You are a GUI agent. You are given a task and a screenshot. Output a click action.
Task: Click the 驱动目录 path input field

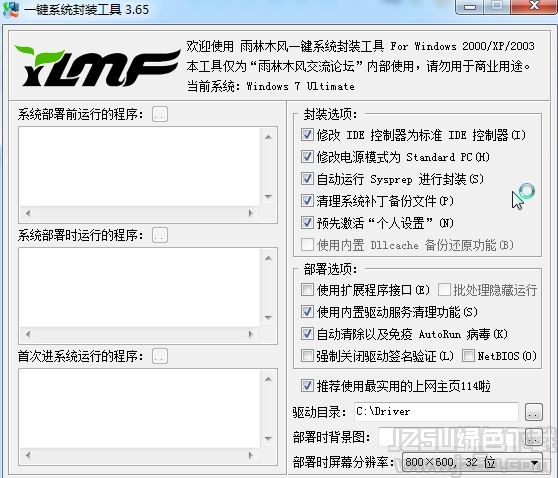[x=436, y=412]
